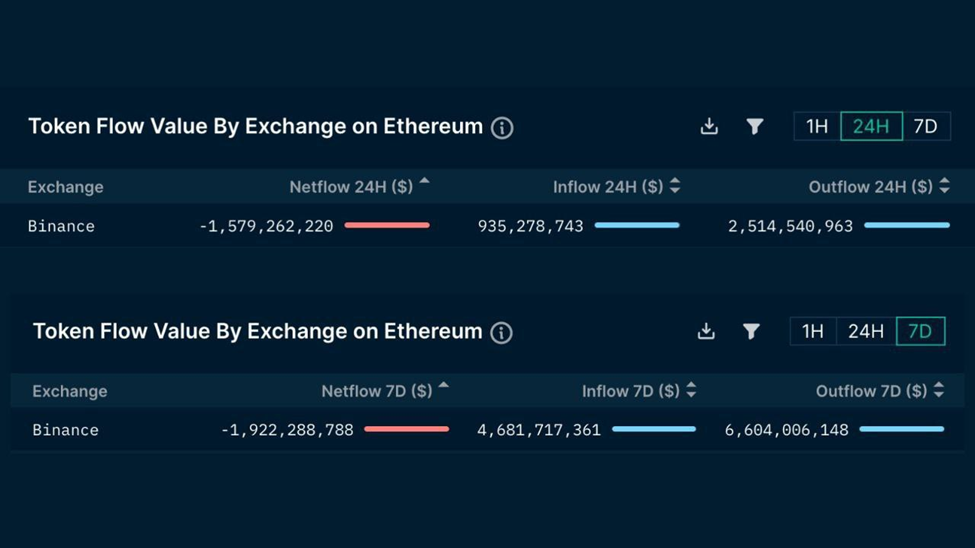This screenshot has width=975, height=548.
Task: Click the red netflow bar for -1,579,262,220
Action: [387, 225]
